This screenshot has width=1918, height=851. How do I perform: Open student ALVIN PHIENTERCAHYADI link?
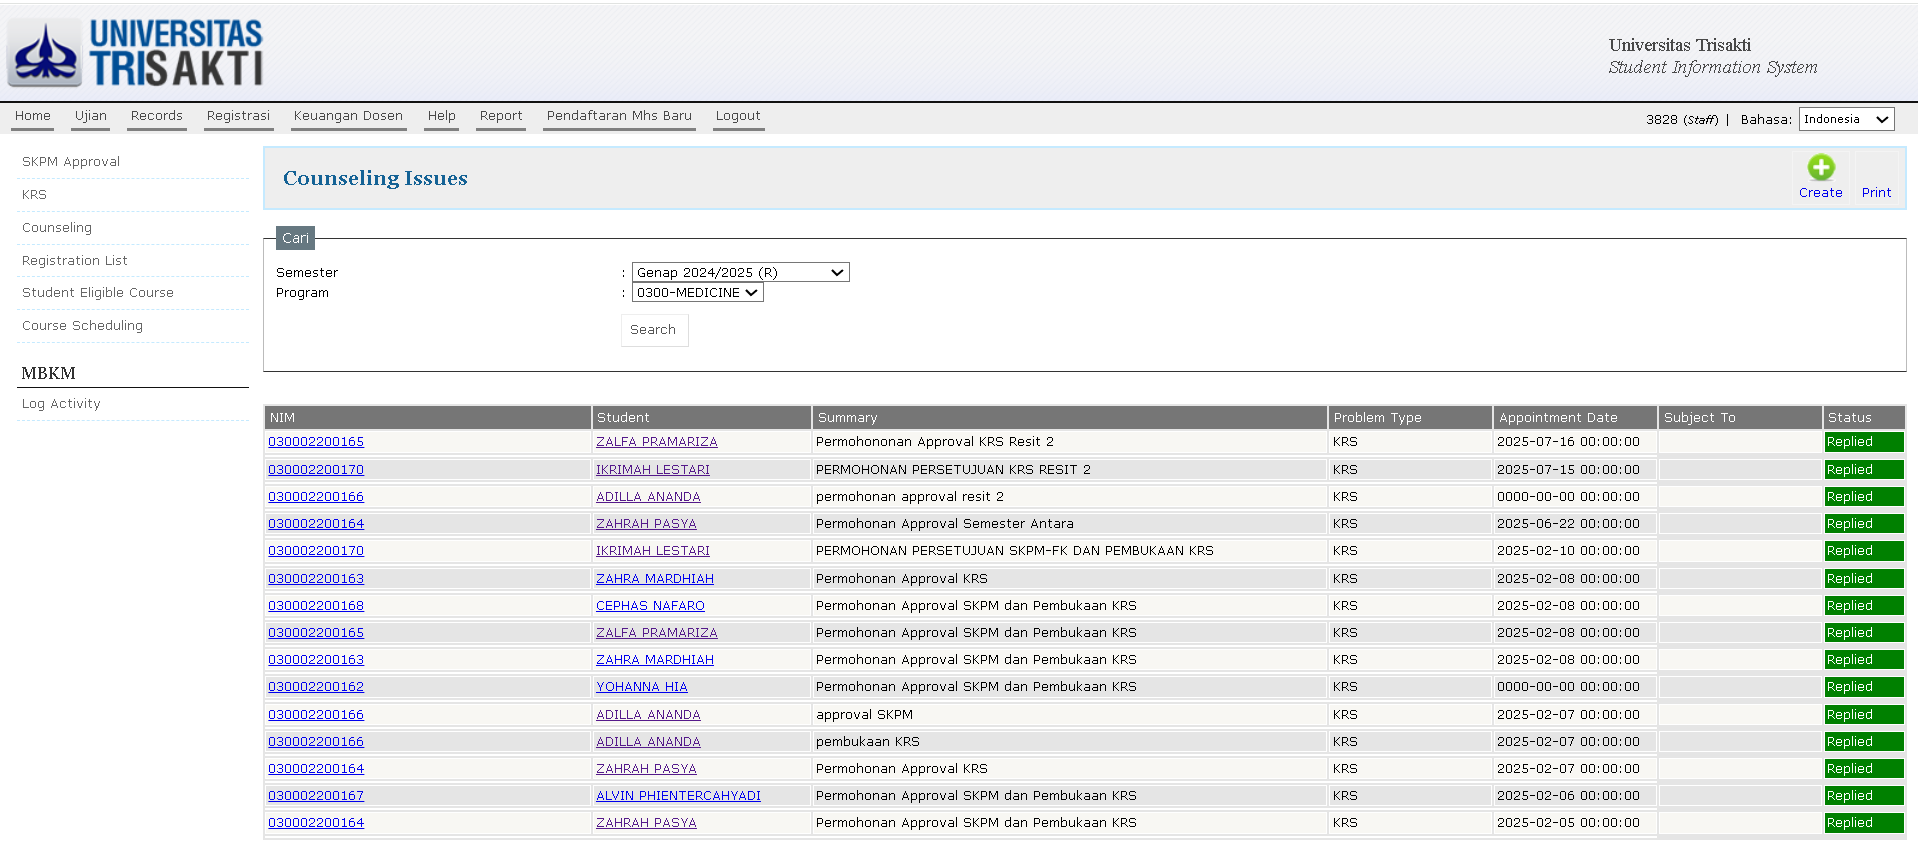click(678, 796)
